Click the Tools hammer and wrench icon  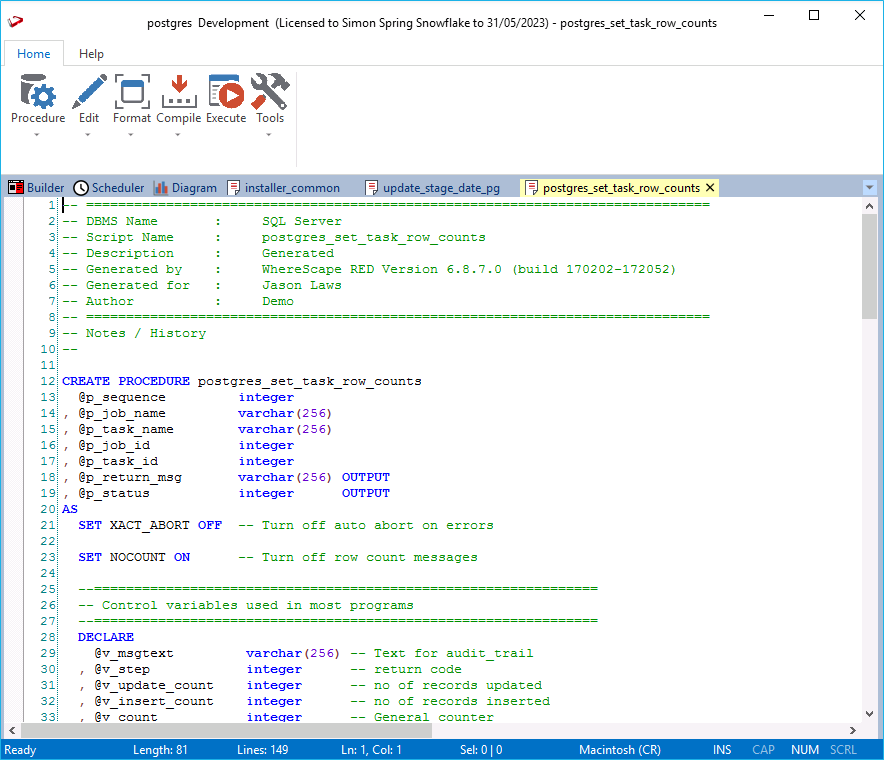click(270, 92)
